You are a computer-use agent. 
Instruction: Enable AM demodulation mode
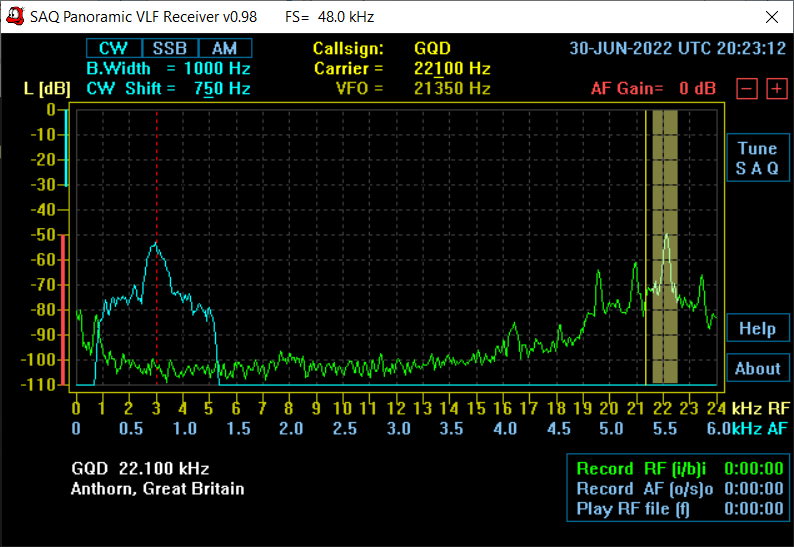tap(224, 48)
